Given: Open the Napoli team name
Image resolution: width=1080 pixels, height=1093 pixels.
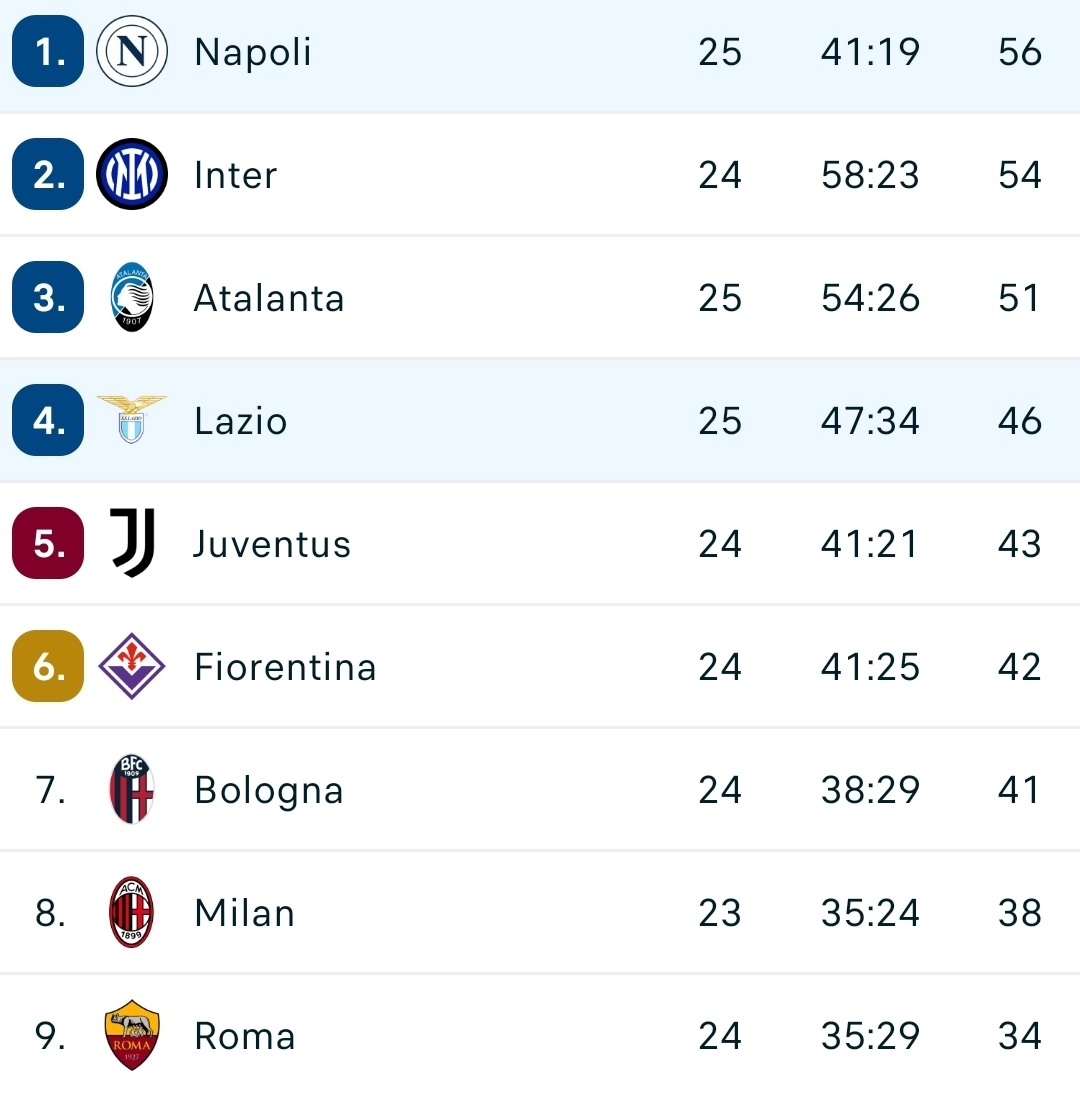Looking at the screenshot, I should click(252, 52).
